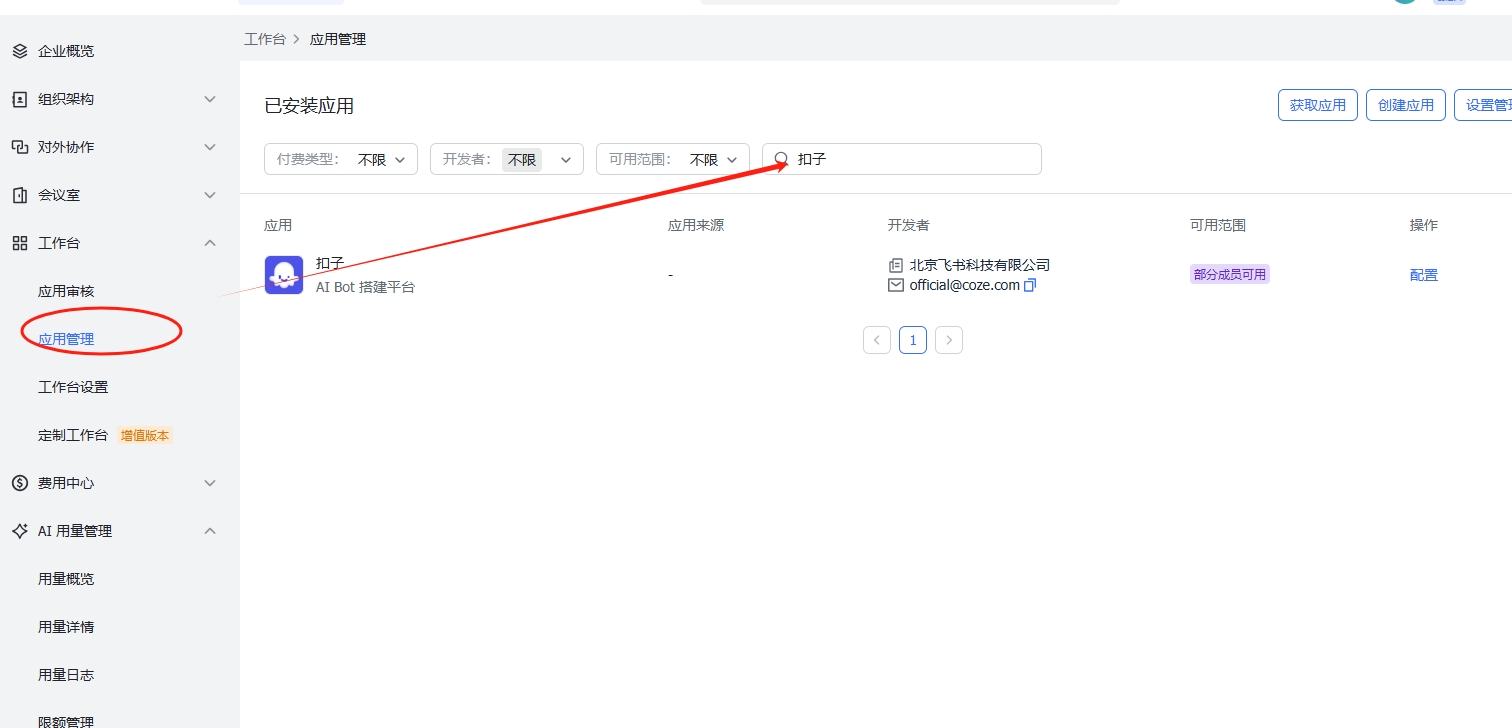Viewport: 1512px width, 728px height.
Task: Click the 已安装应用 heading
Action: coord(309,106)
